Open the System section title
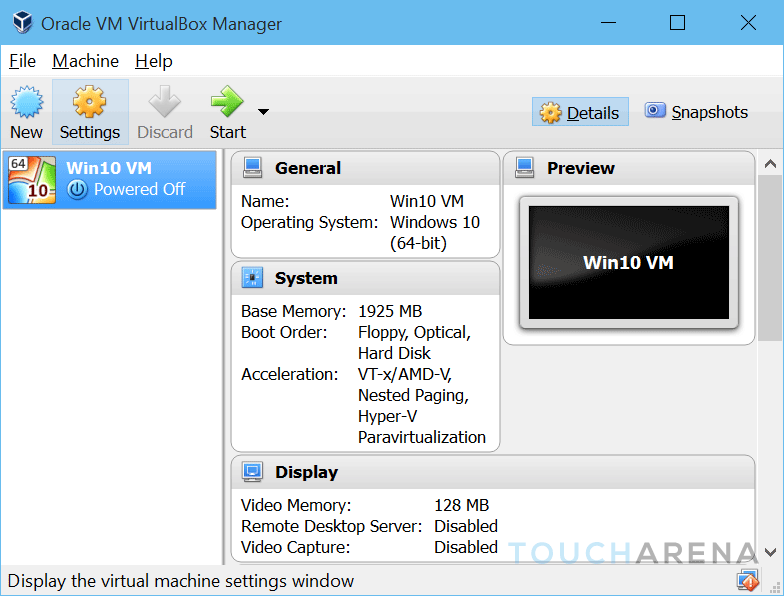The image size is (784, 596). point(306,278)
